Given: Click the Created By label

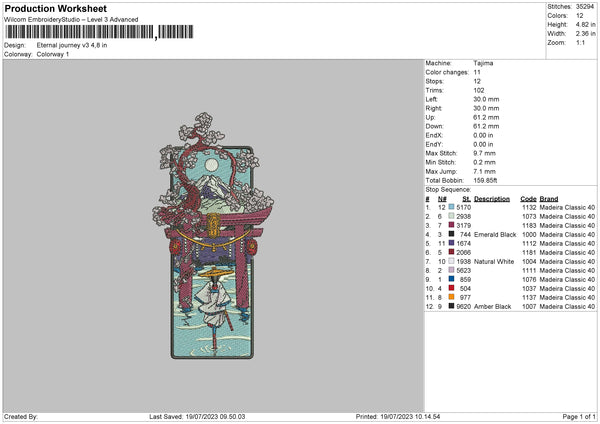Looking at the screenshot, I should coord(21,417).
